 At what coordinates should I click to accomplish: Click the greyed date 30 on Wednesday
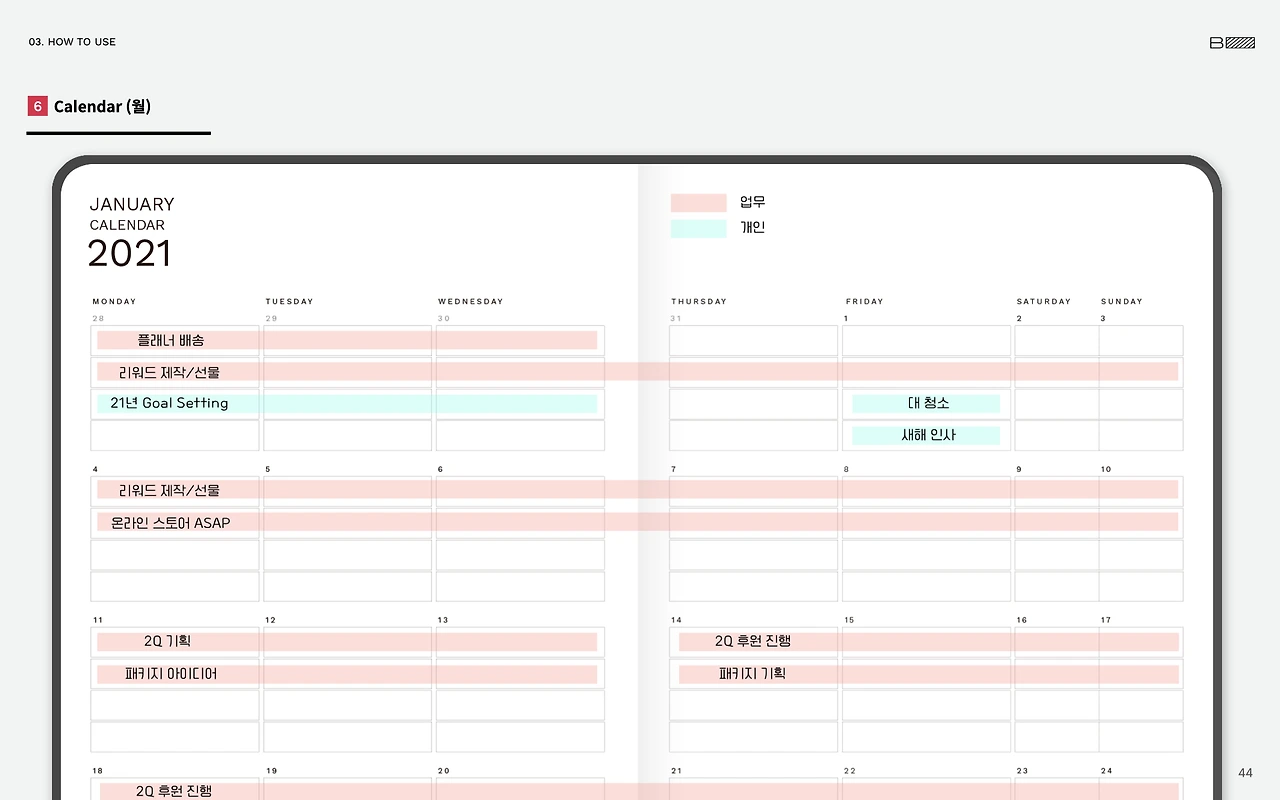[x=444, y=319]
